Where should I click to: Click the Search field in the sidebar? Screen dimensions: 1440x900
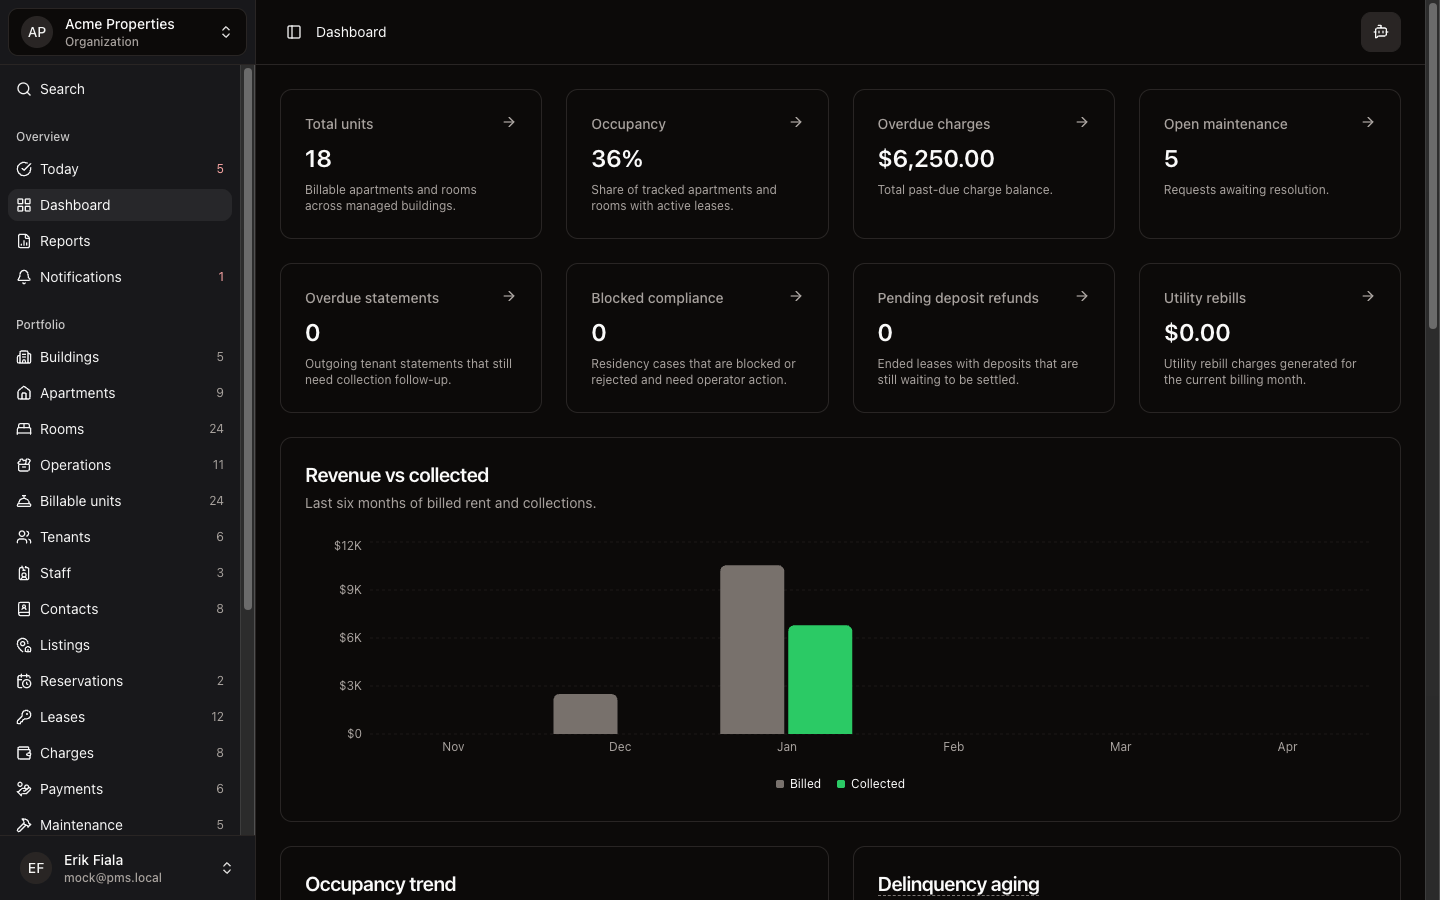[x=62, y=89]
